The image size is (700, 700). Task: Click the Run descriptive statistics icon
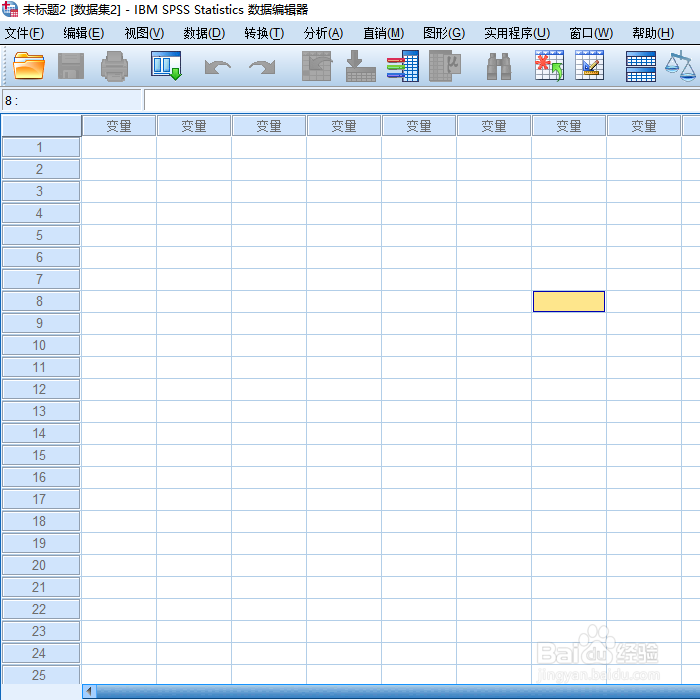(445, 66)
